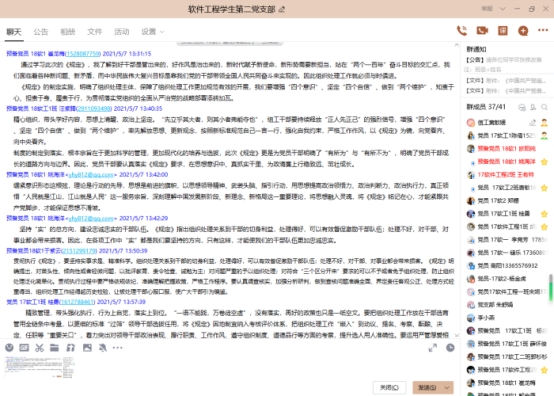Click star icon beside 党员 17软工1班 member
The width and height of the screenshot is (554, 396).
coord(544,214)
